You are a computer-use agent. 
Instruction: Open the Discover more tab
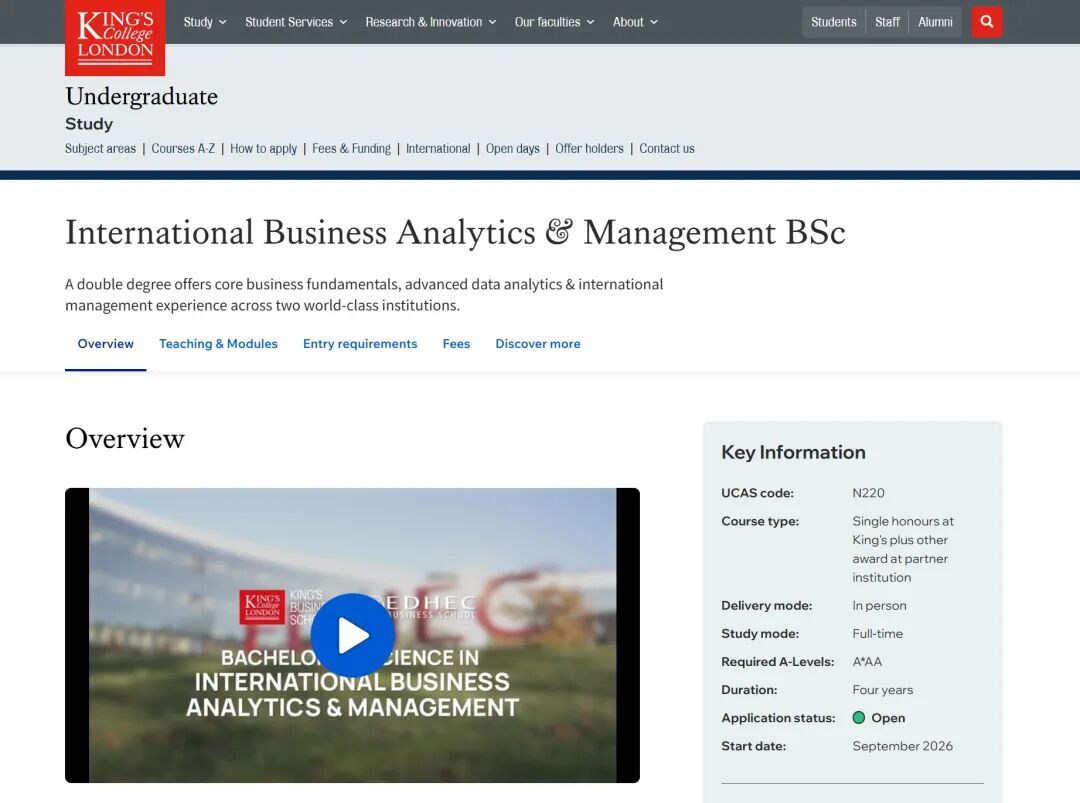(x=538, y=344)
